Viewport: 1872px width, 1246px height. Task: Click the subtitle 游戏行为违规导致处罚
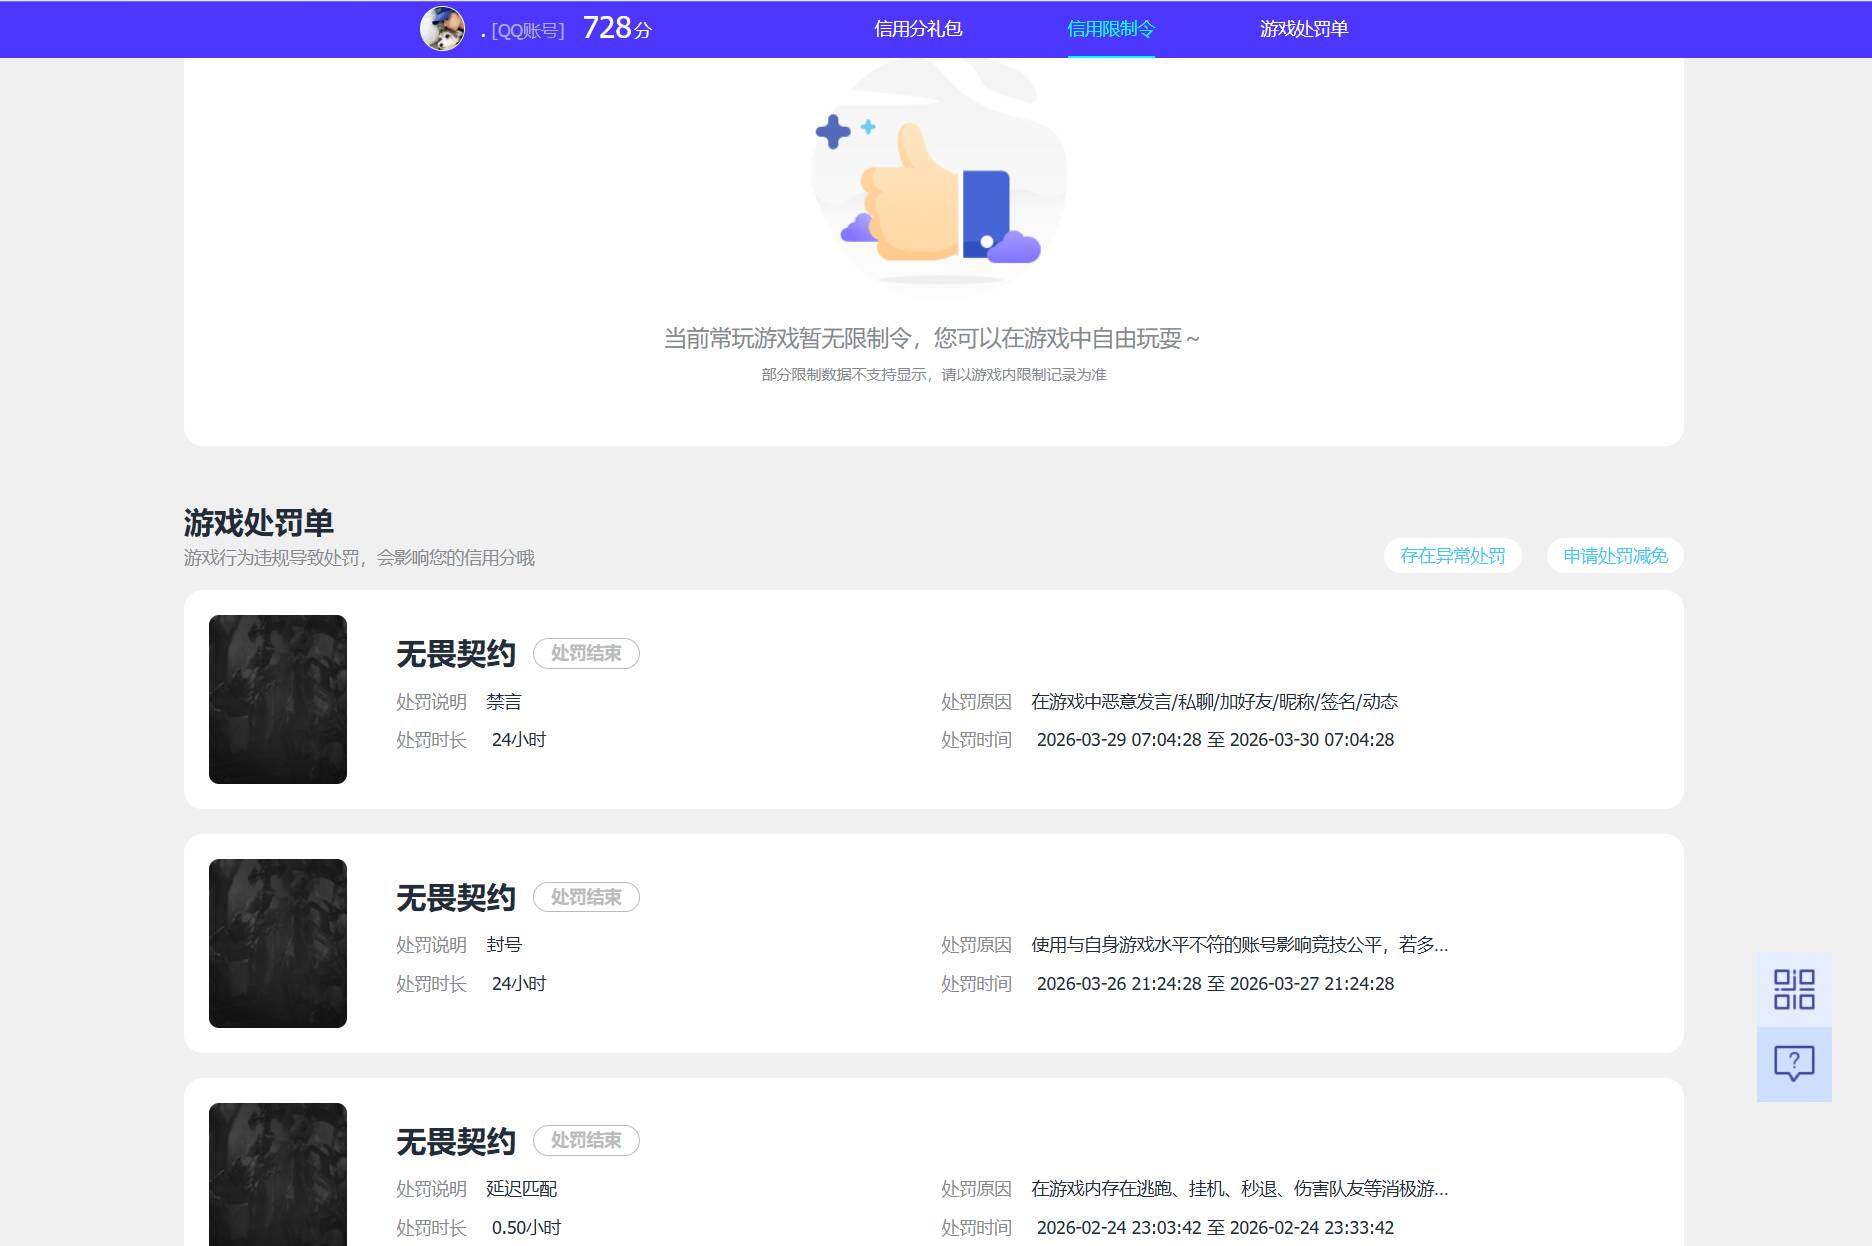pos(359,558)
